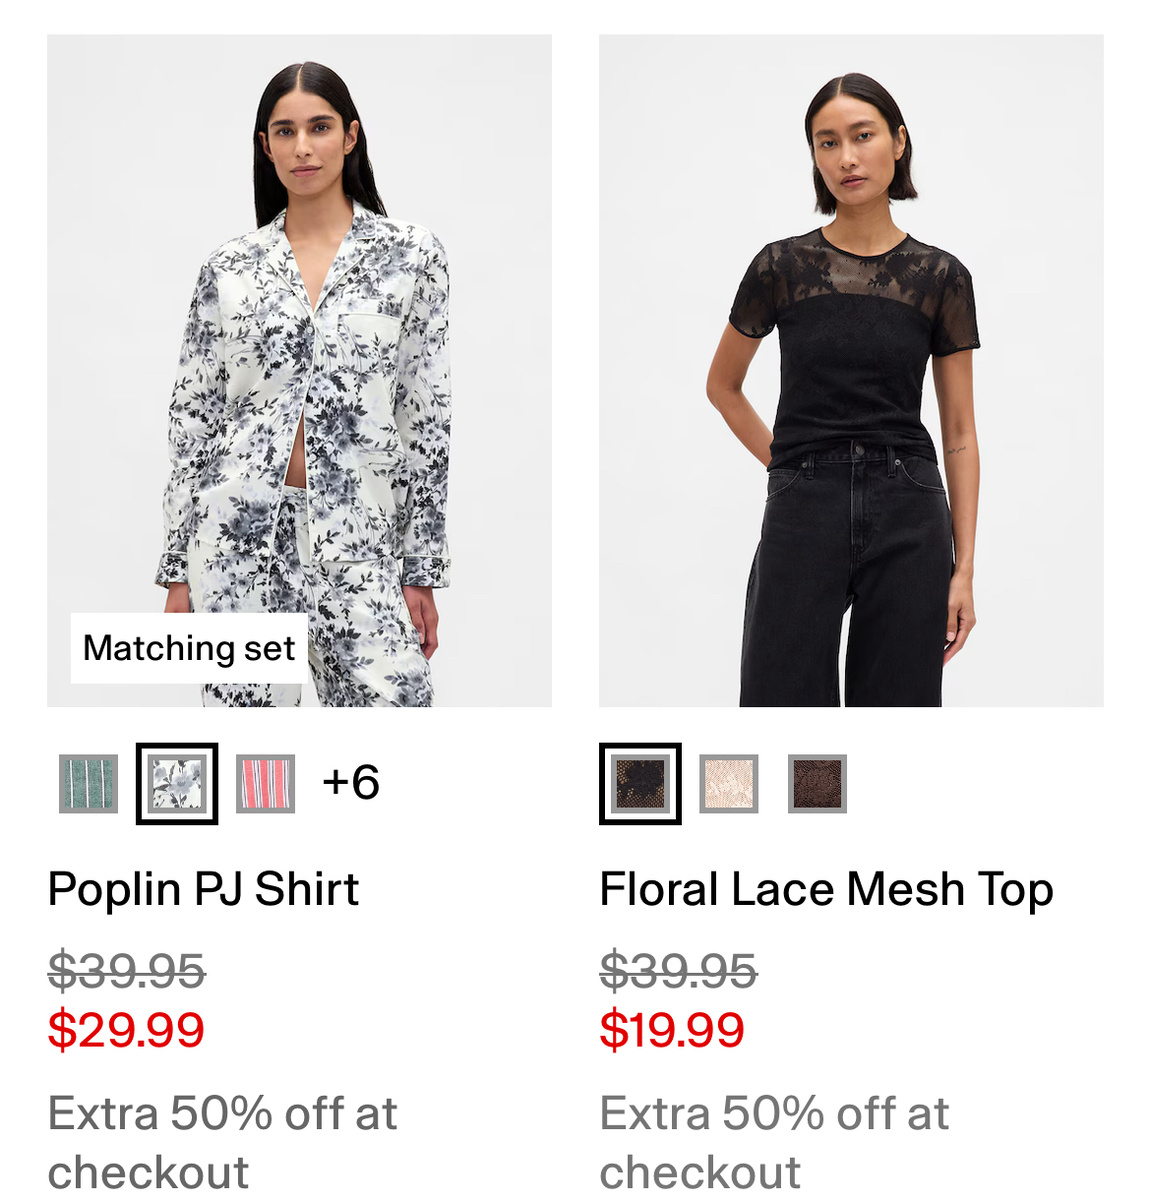Click the PJ shirt's crossed-out $39.95 price
Screen dimensions: 1151x1200
[x=127, y=970]
